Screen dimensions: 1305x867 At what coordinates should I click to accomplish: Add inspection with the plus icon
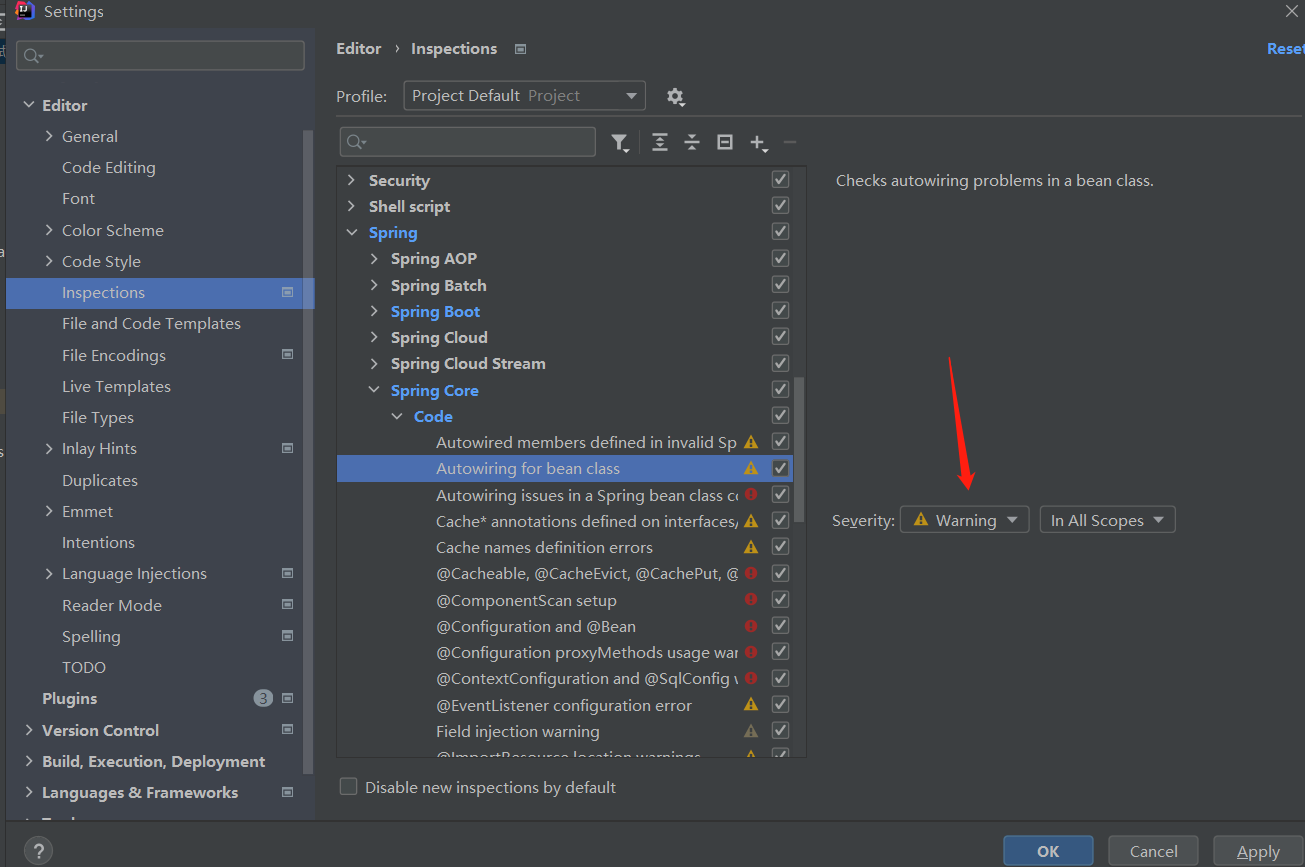(x=758, y=143)
